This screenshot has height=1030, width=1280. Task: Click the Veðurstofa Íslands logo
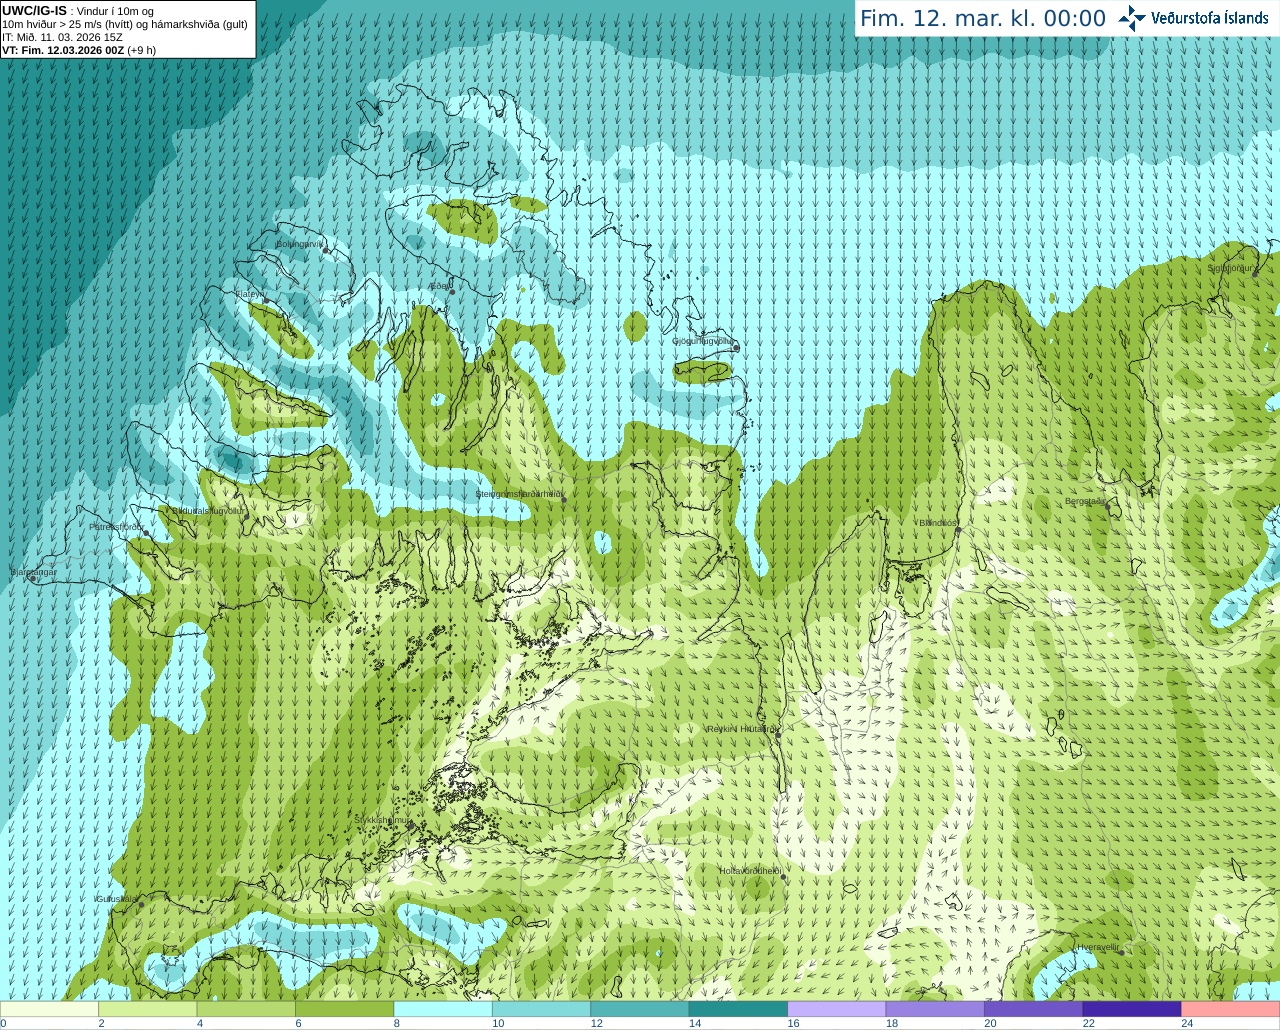pyautogui.click(x=1193, y=18)
